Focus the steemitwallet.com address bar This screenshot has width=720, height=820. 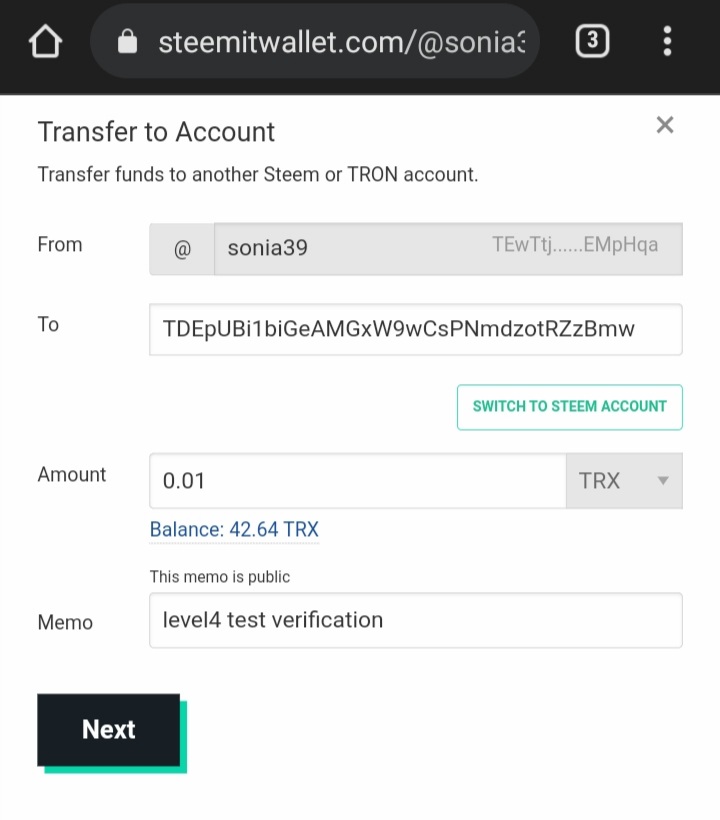tap(340, 42)
